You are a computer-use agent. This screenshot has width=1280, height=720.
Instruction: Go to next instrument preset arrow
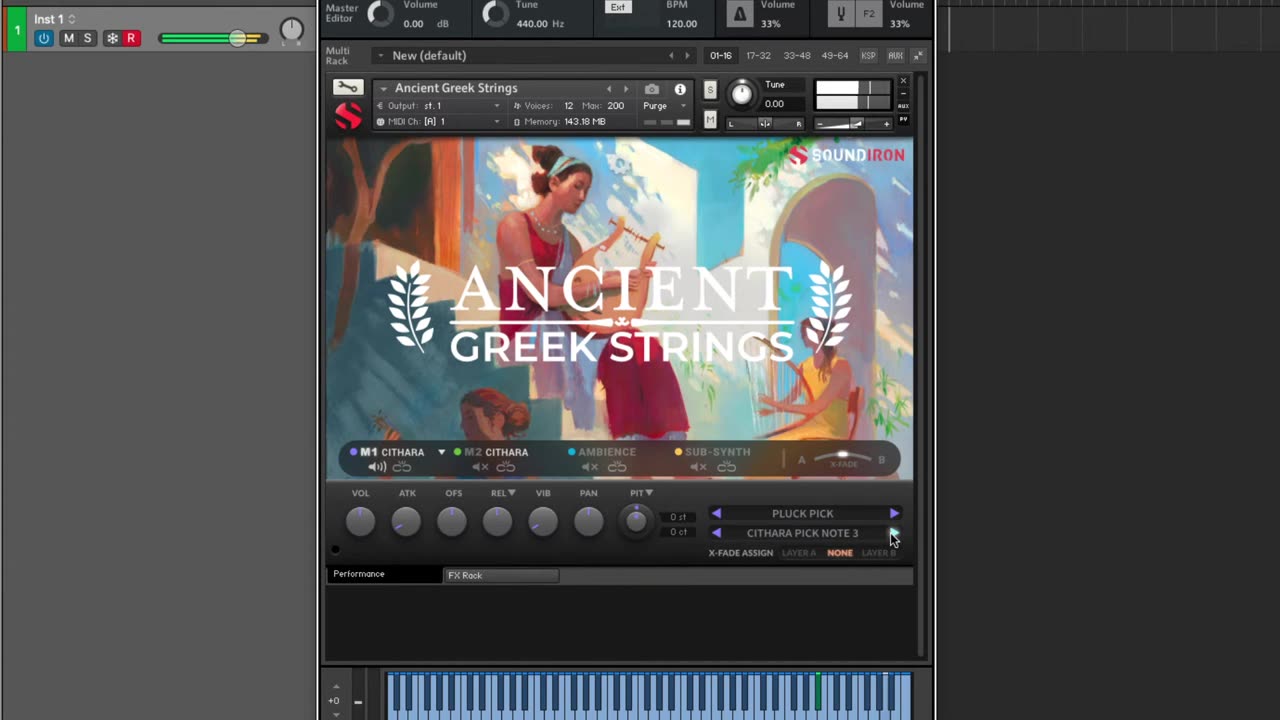[626, 89]
